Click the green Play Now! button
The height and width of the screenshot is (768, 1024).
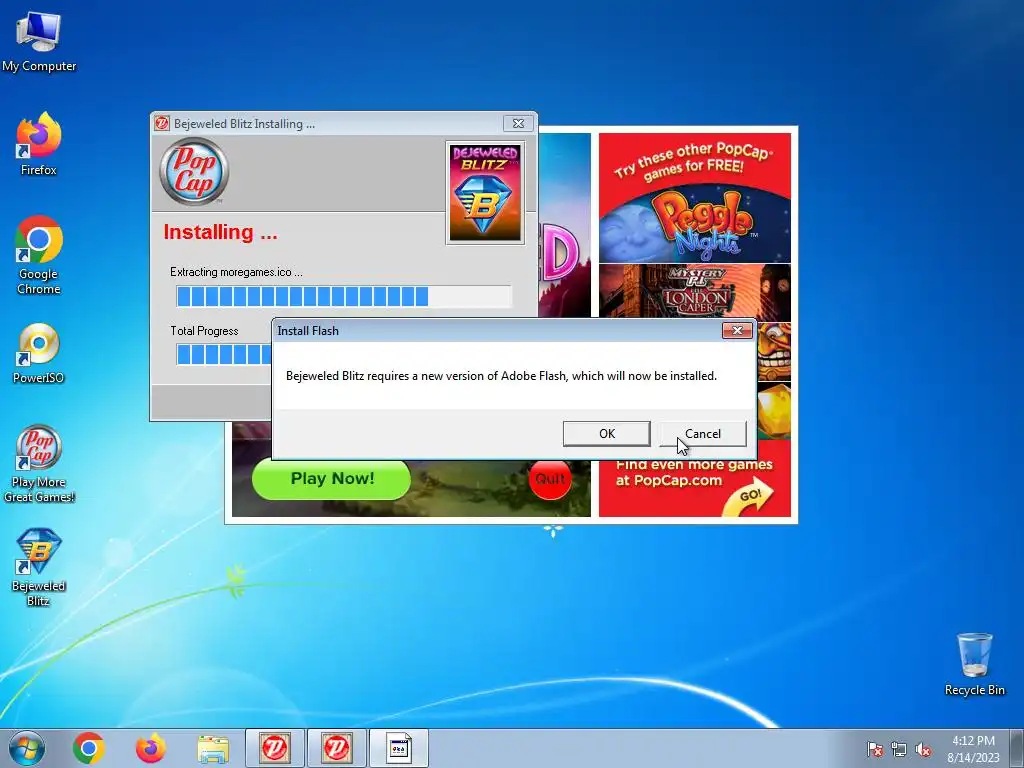click(x=332, y=479)
